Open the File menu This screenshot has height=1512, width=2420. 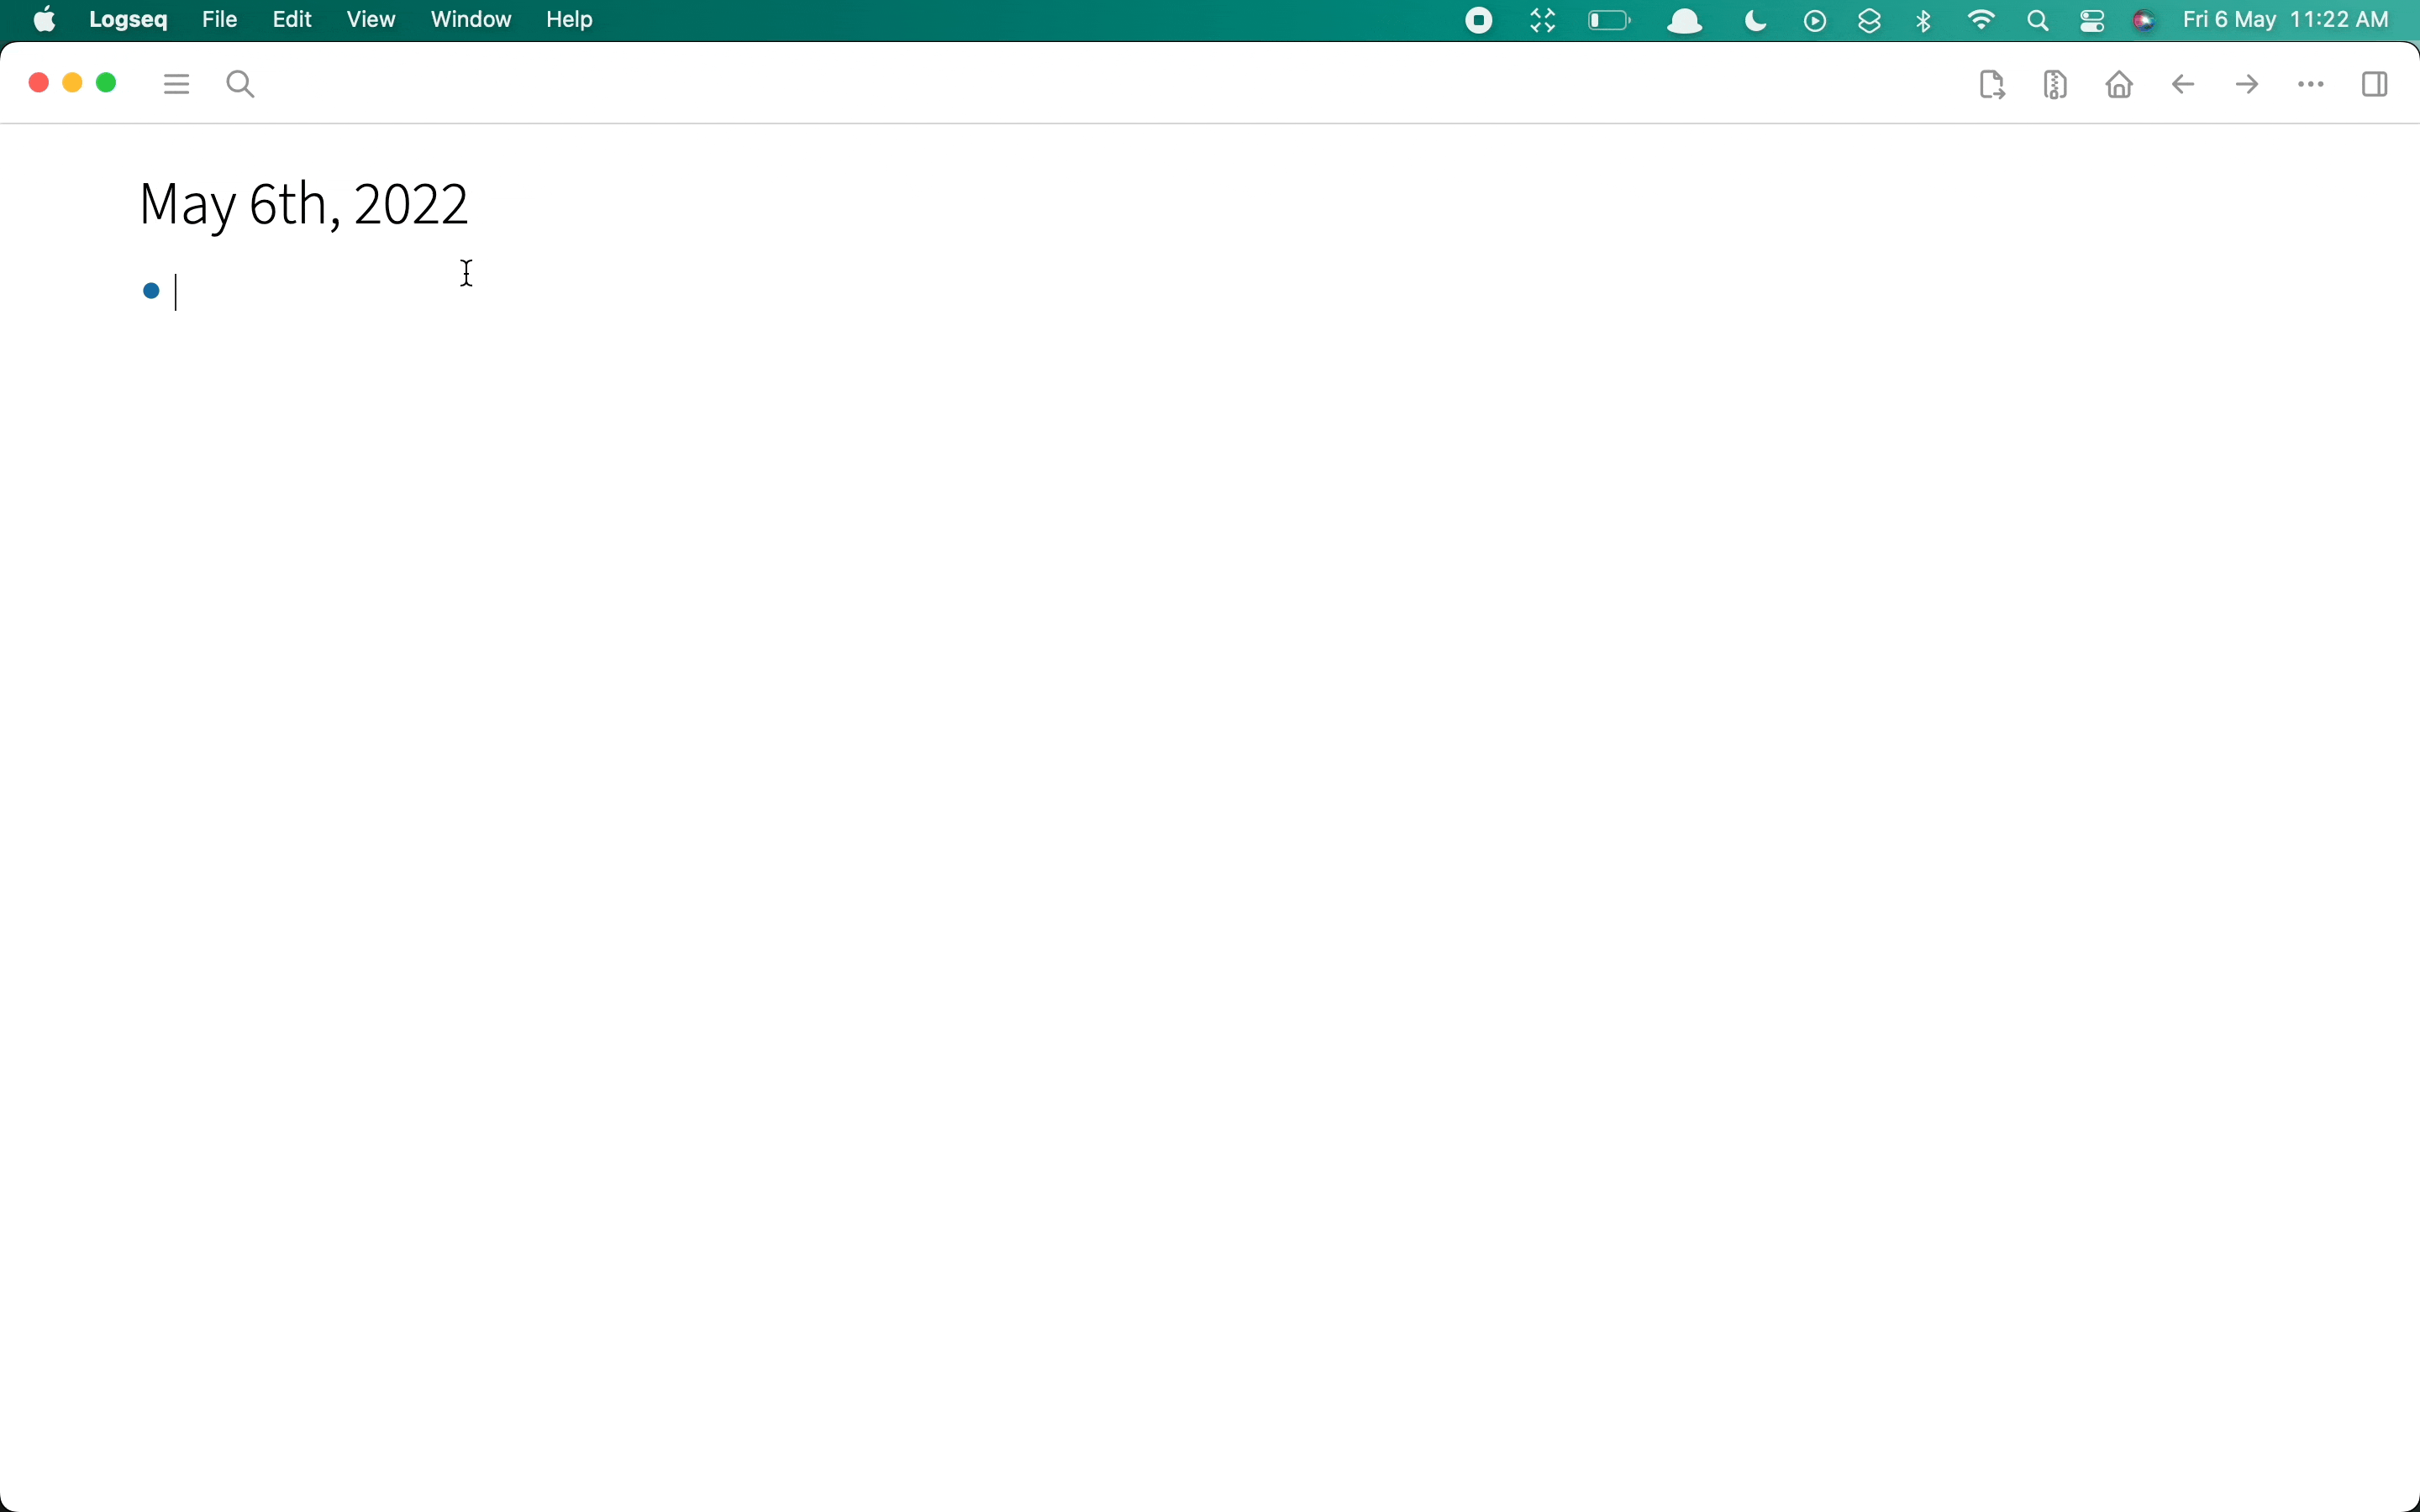(220, 20)
